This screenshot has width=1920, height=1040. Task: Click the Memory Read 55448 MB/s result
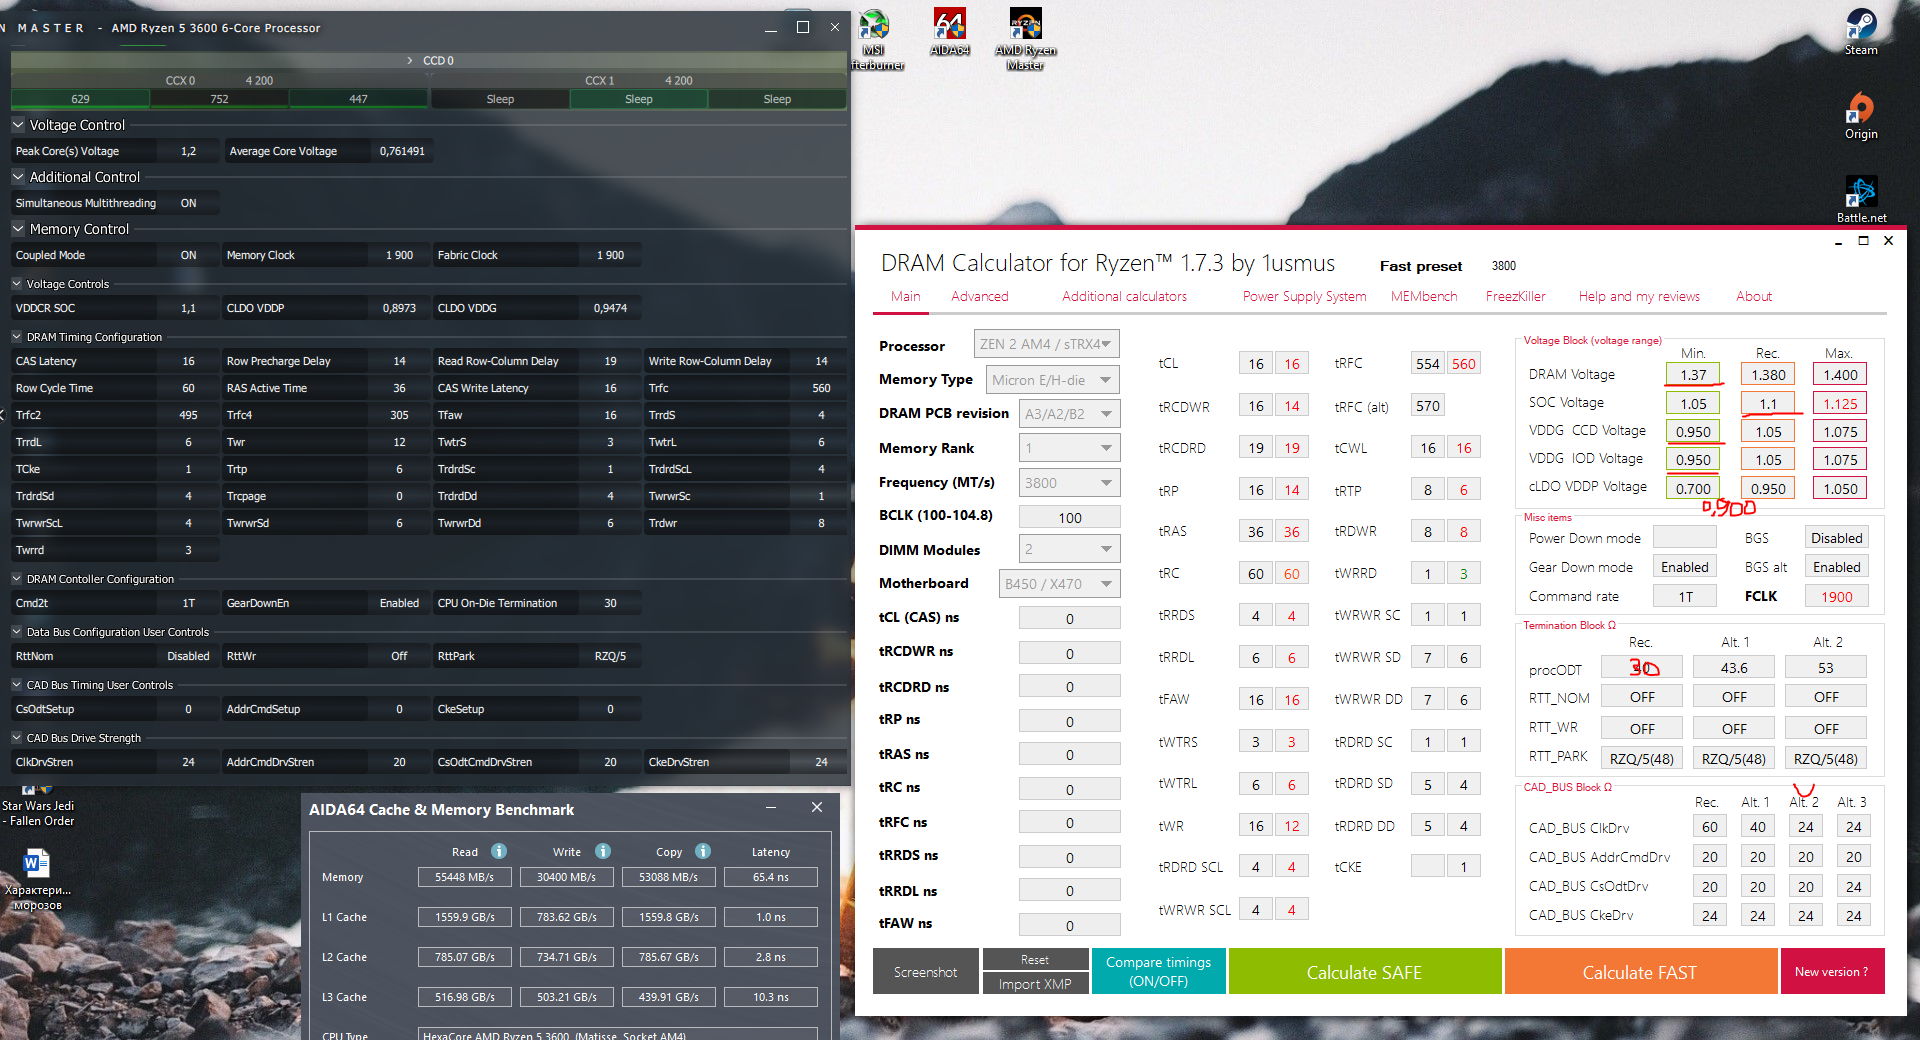coord(465,877)
